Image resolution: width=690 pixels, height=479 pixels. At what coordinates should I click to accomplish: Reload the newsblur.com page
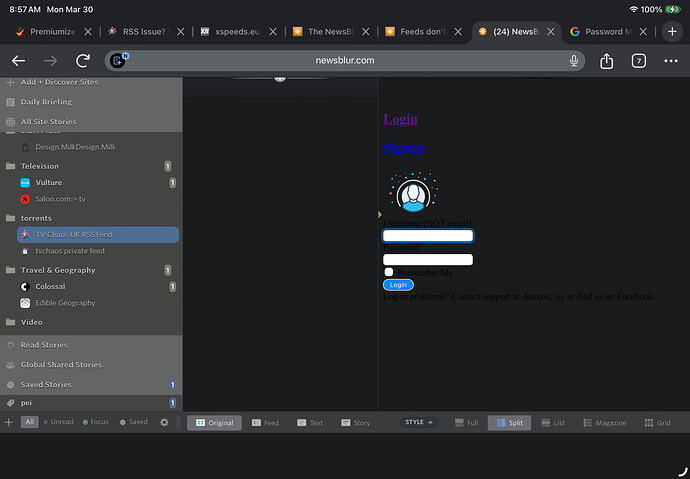click(83, 61)
